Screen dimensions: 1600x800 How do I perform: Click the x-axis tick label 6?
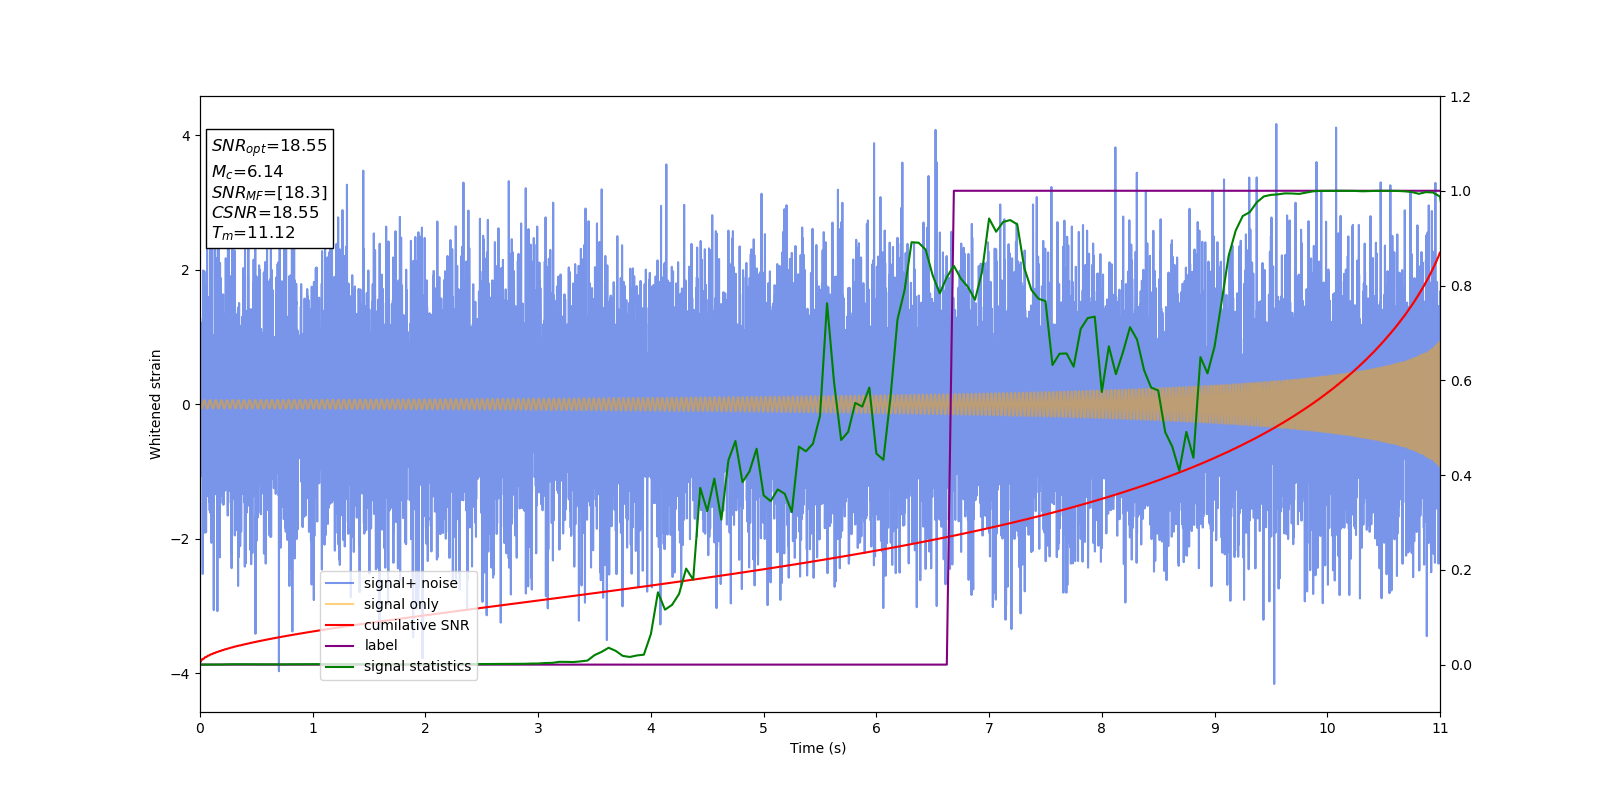[876, 728]
